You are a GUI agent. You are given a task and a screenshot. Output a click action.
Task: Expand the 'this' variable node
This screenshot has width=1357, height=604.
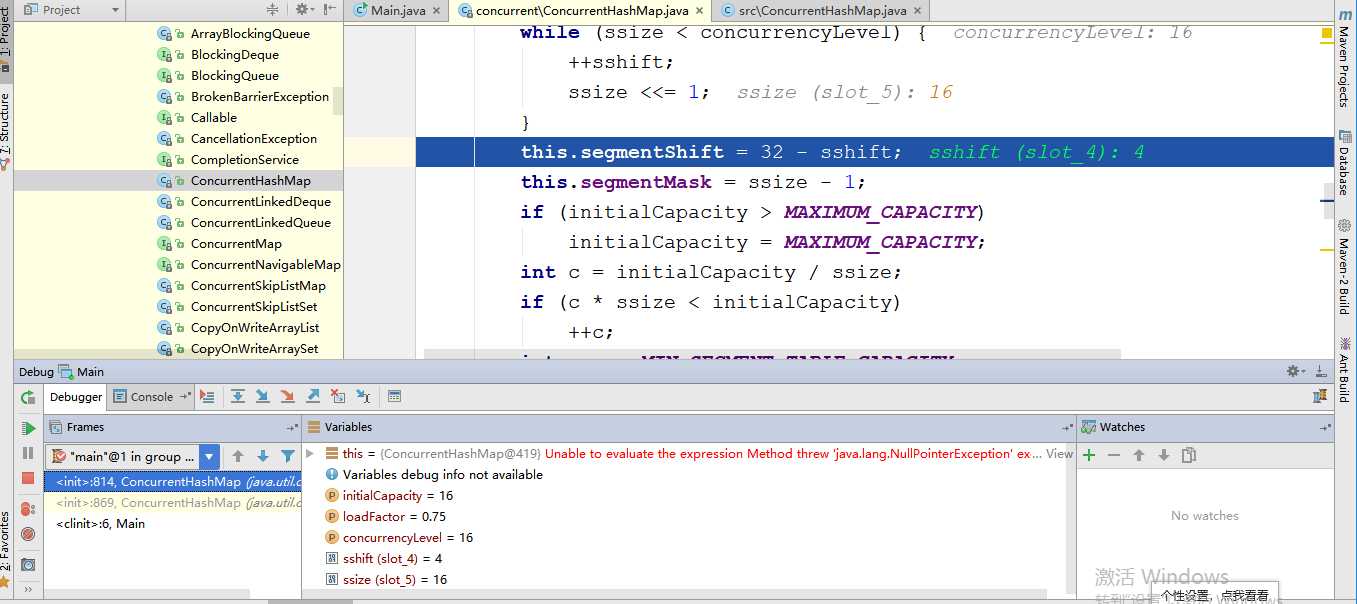pyautogui.click(x=310, y=453)
